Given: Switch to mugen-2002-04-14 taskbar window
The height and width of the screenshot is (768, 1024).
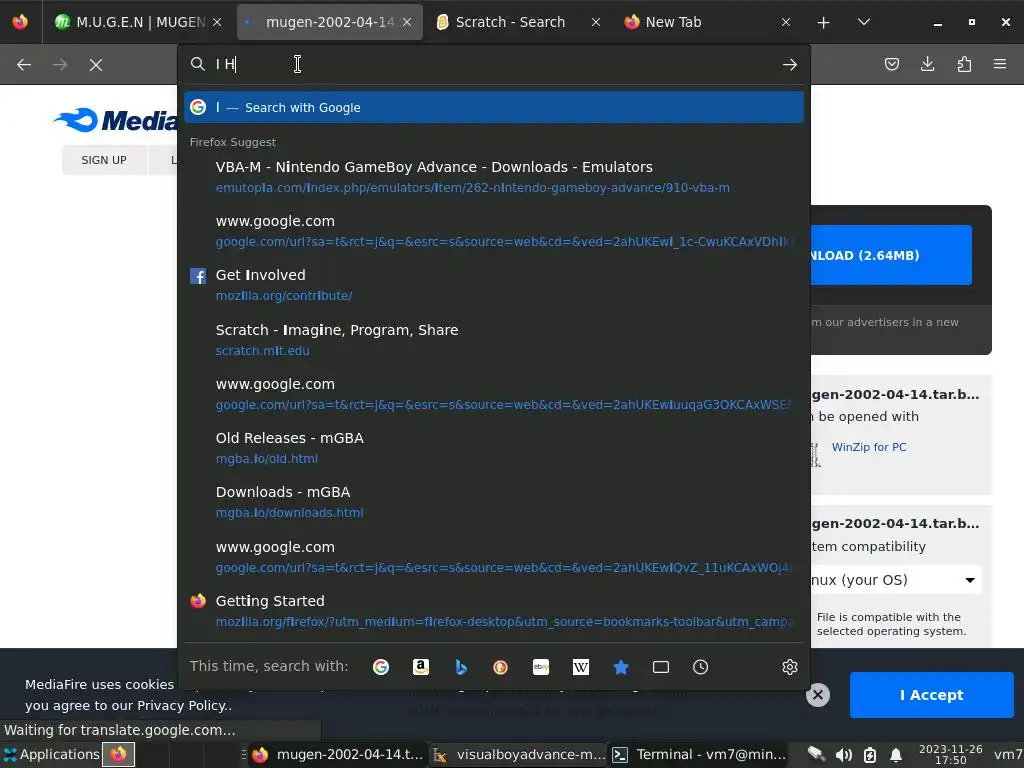Looking at the screenshot, I should [338, 754].
